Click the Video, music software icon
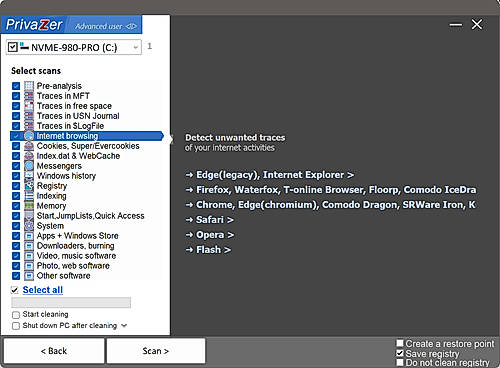 29,256
